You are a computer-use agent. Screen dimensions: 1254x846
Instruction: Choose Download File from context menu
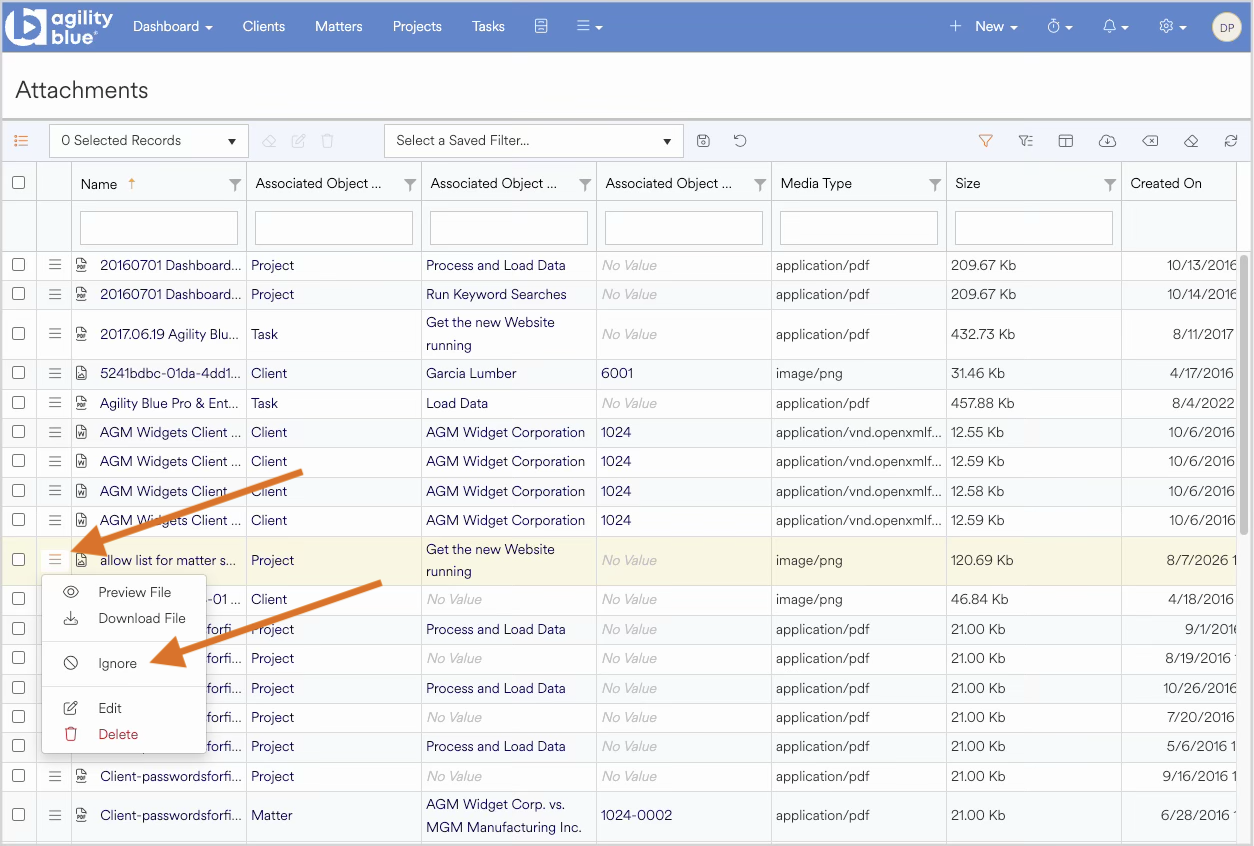click(124, 618)
